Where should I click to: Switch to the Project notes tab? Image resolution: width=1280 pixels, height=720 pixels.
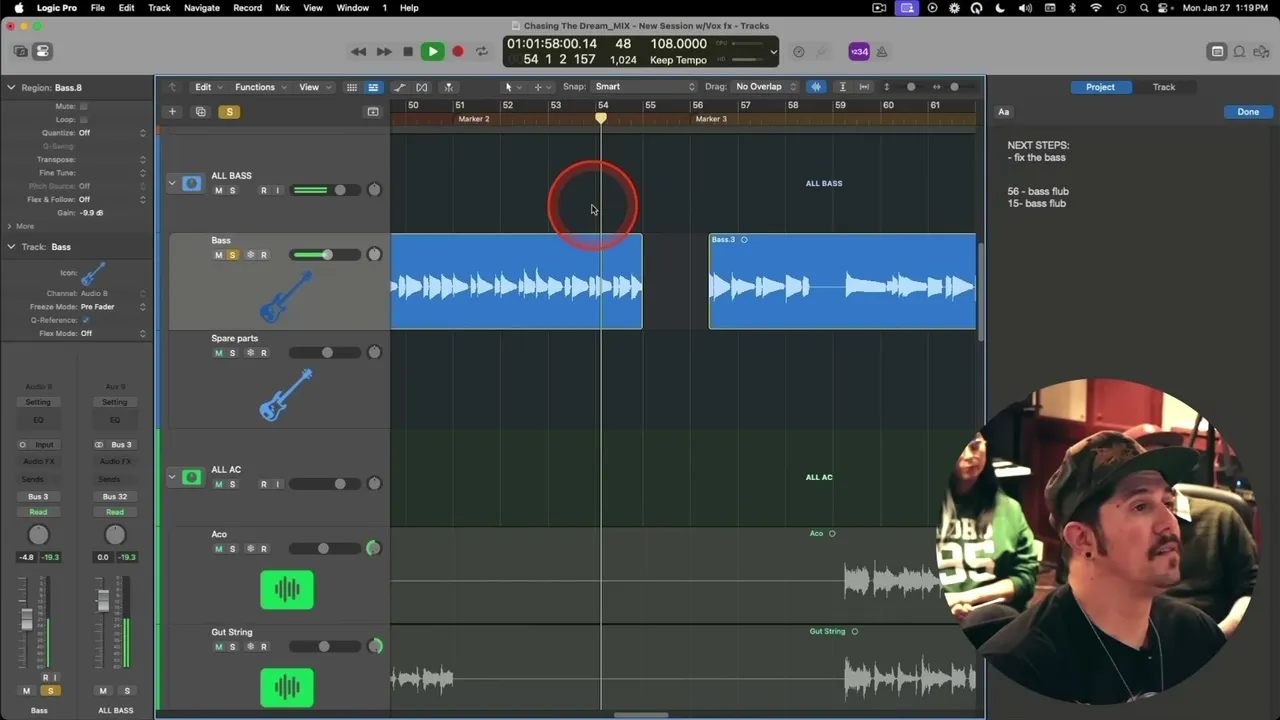[1100, 87]
